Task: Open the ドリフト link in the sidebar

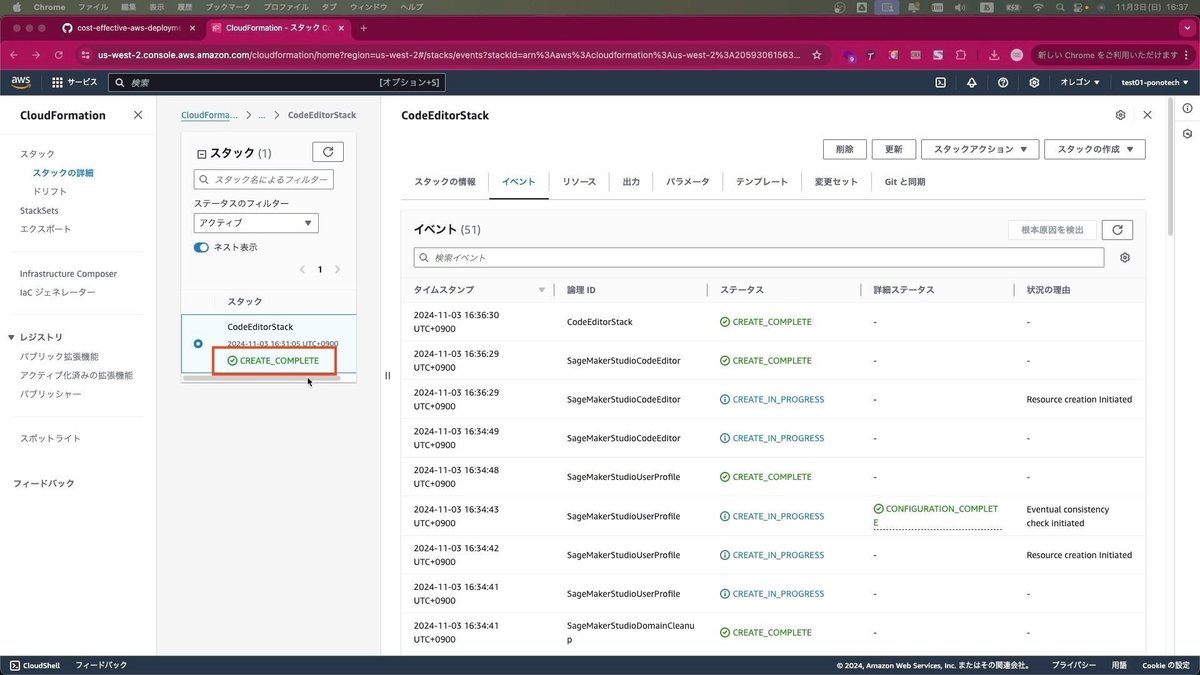Action: click(50, 191)
